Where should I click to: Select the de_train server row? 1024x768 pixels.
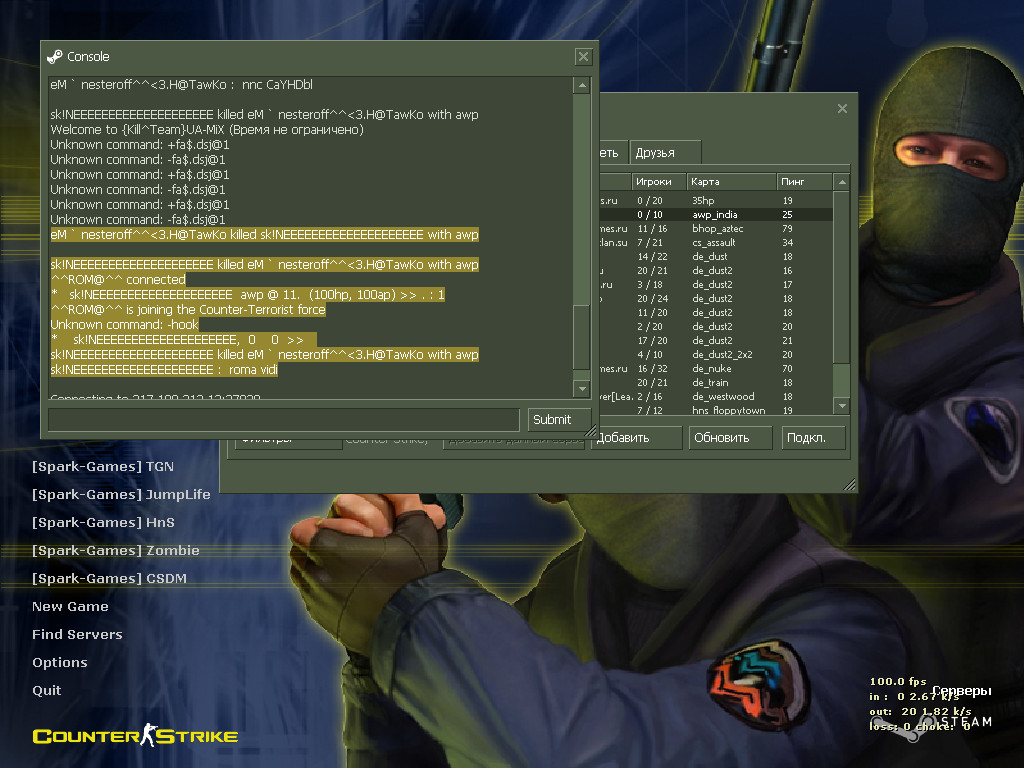tap(716, 383)
